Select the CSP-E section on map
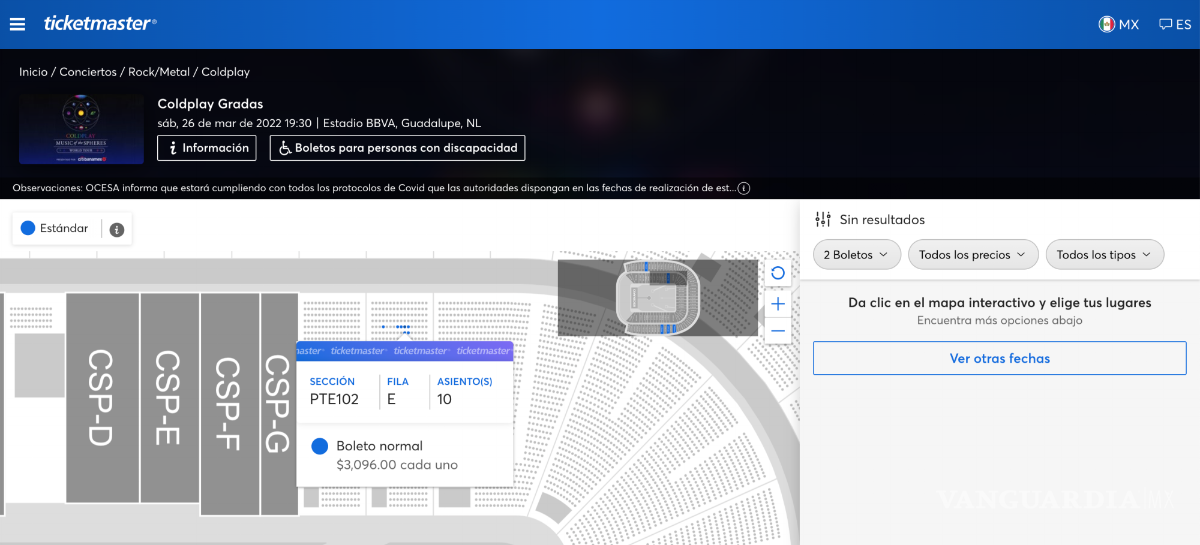Image resolution: width=1200 pixels, height=545 pixels. [x=169, y=397]
